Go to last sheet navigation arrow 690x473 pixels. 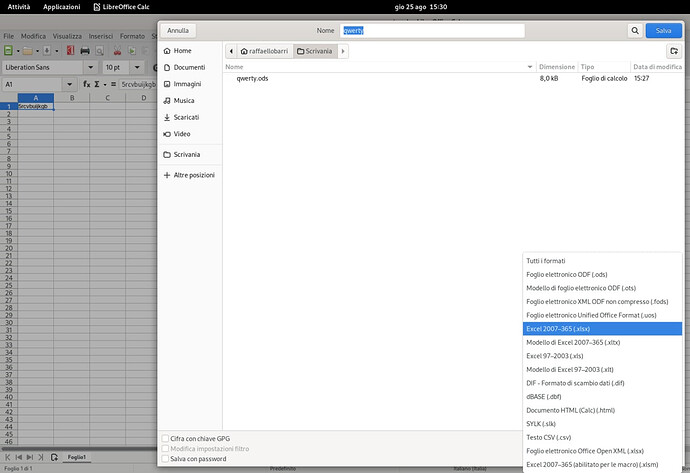pos(41,457)
